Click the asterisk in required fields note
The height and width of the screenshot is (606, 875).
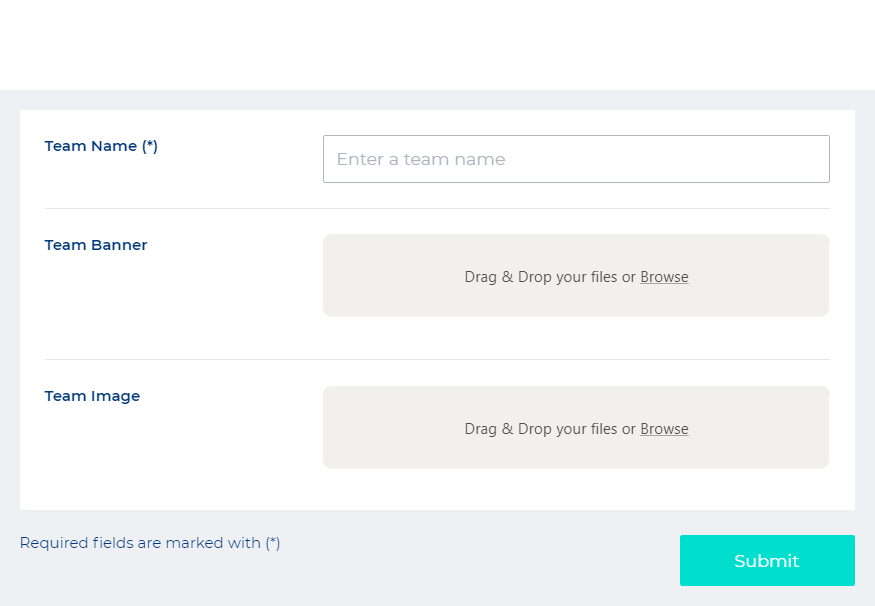272,542
